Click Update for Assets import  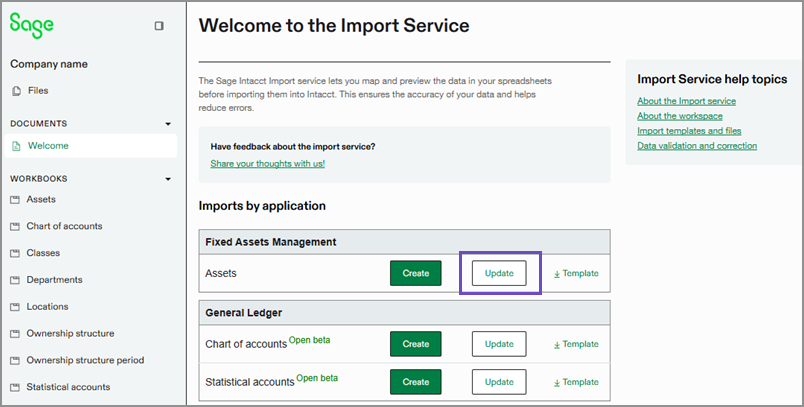pyautogui.click(x=499, y=273)
